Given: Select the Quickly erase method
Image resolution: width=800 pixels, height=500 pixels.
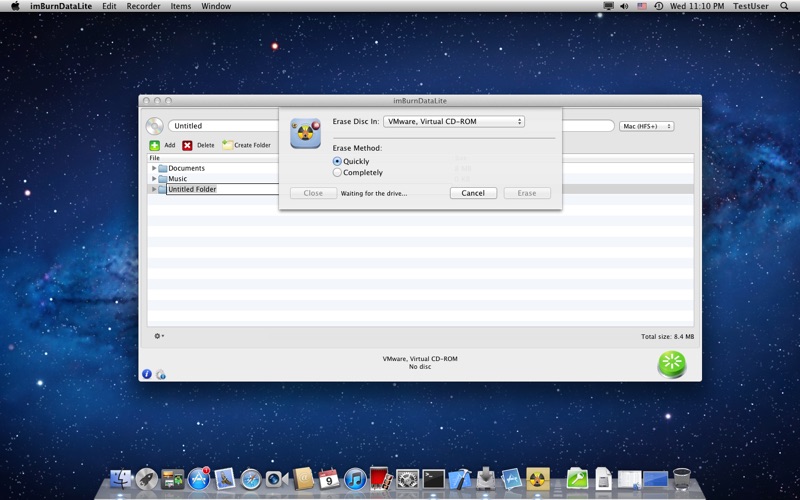Looking at the screenshot, I should [337, 161].
